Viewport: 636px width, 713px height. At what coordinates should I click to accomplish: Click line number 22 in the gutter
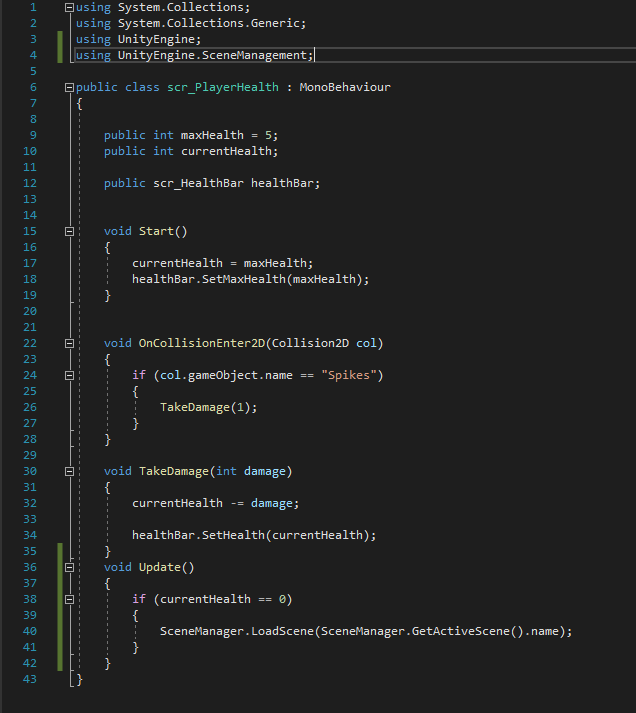coord(30,343)
